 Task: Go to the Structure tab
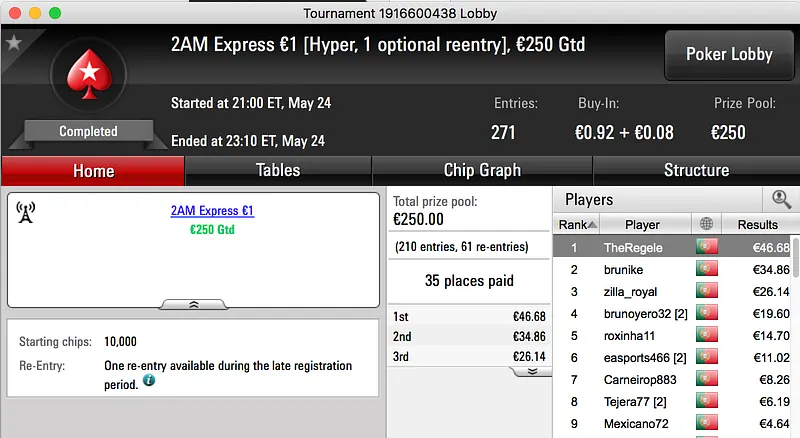696,170
